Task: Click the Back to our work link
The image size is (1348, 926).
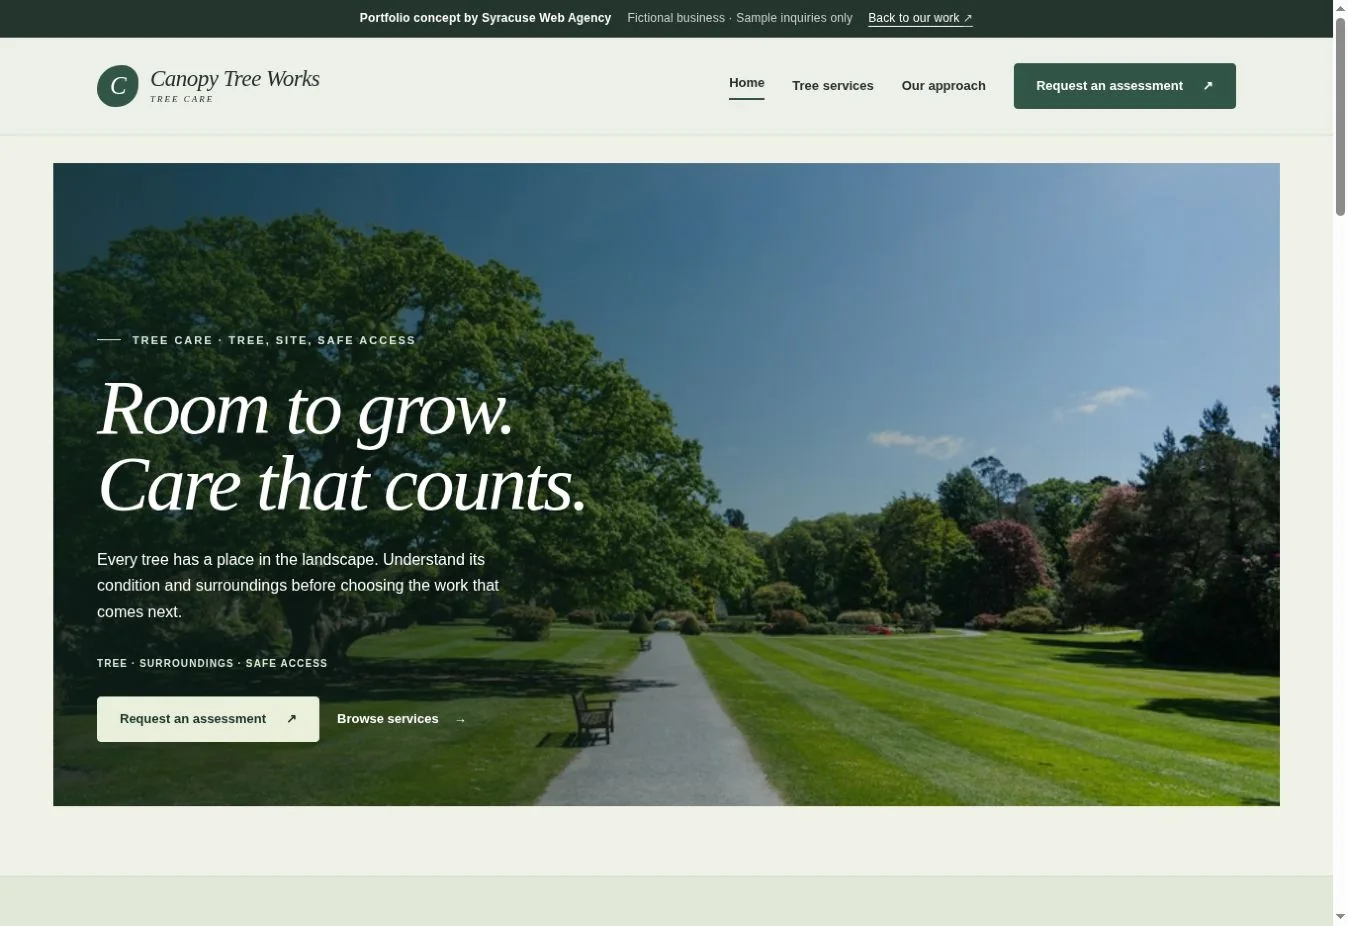Action: [920, 18]
